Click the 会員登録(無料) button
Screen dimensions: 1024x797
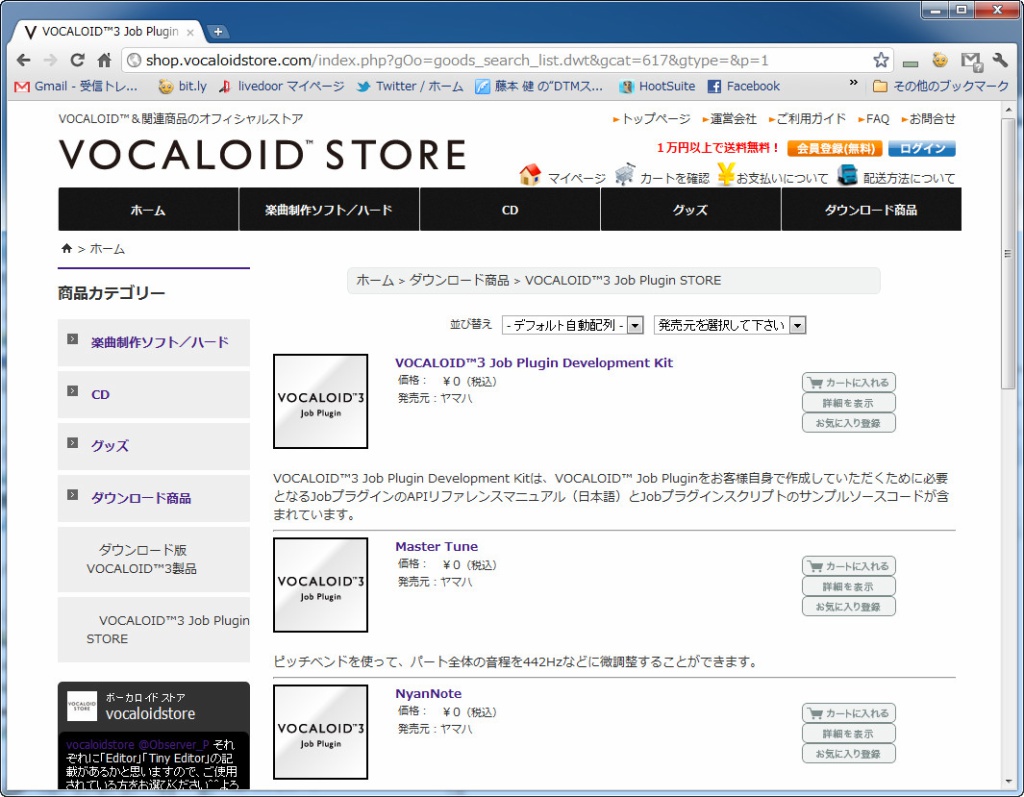835,148
